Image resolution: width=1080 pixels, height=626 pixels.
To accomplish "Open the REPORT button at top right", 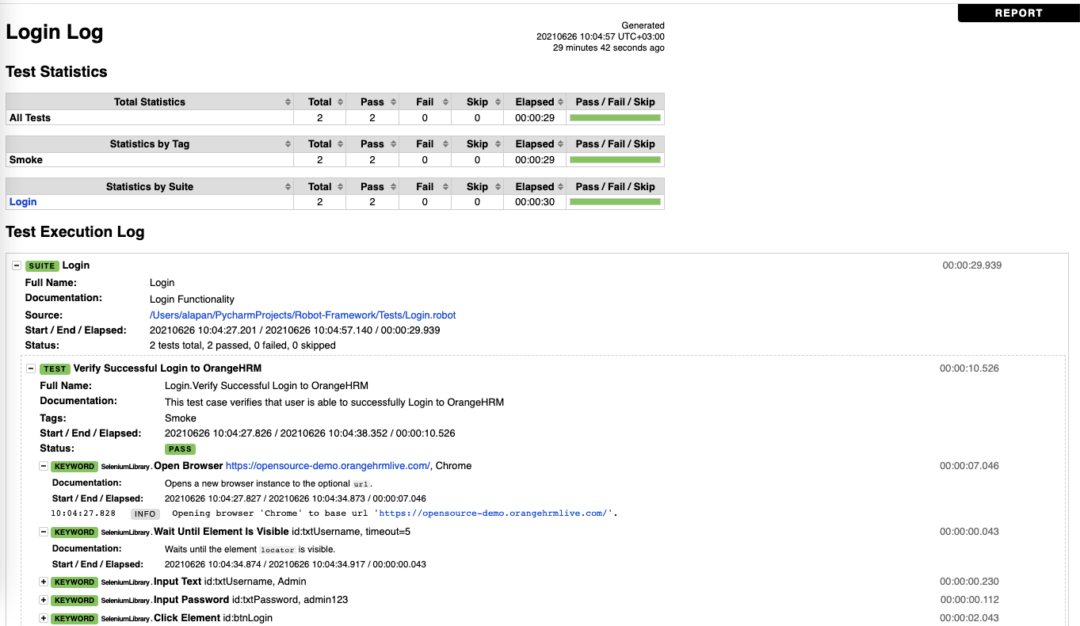I will [x=1018, y=12].
